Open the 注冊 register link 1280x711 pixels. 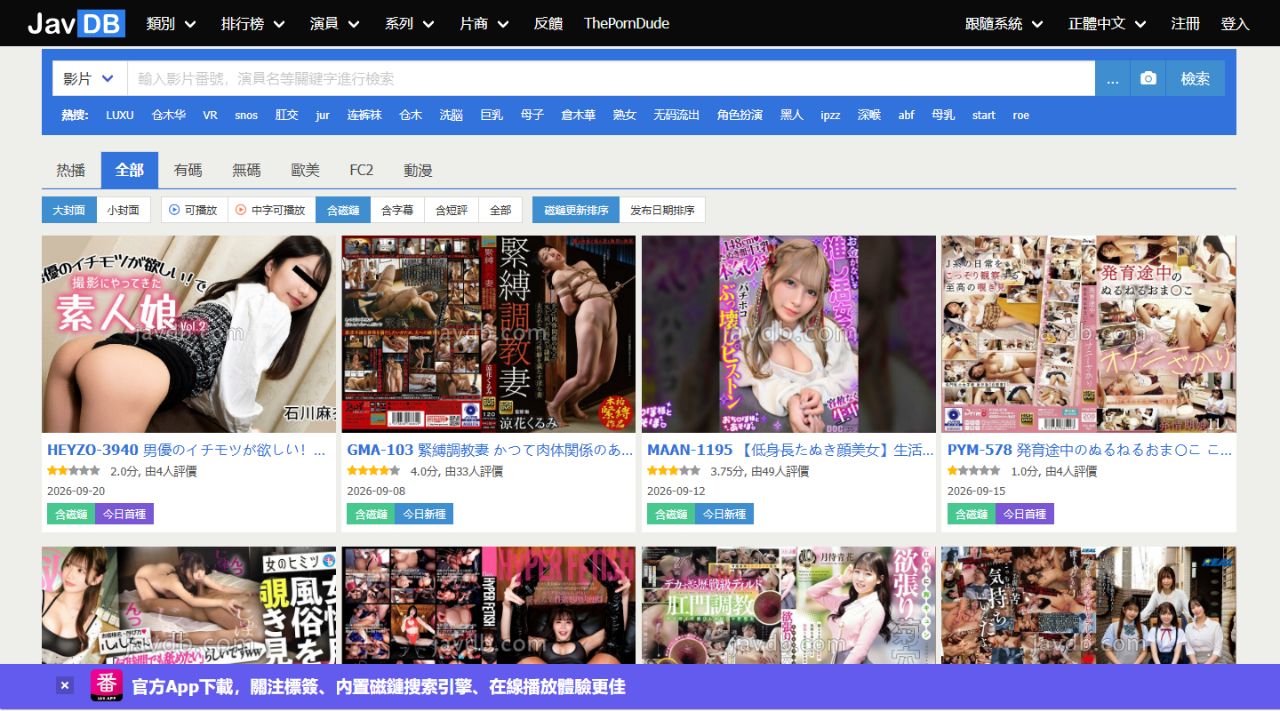[1185, 23]
